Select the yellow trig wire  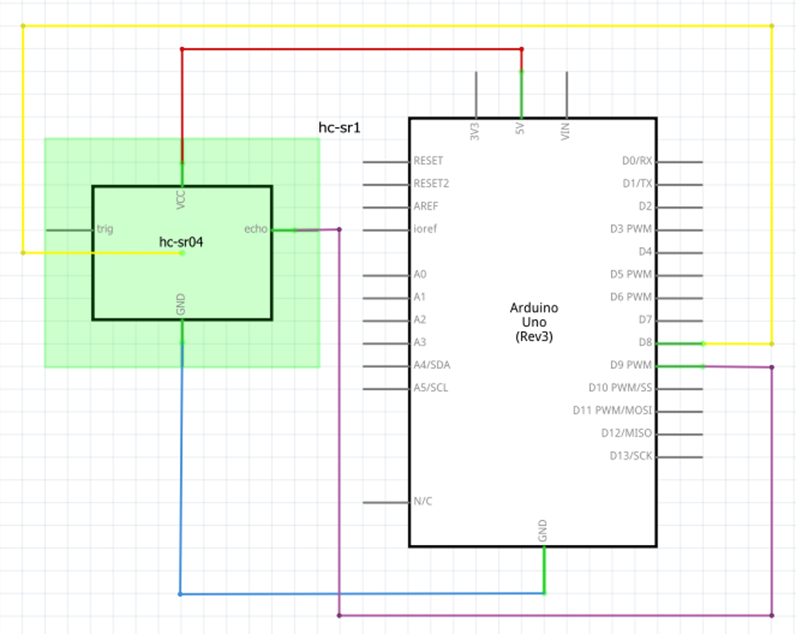[397, 25]
